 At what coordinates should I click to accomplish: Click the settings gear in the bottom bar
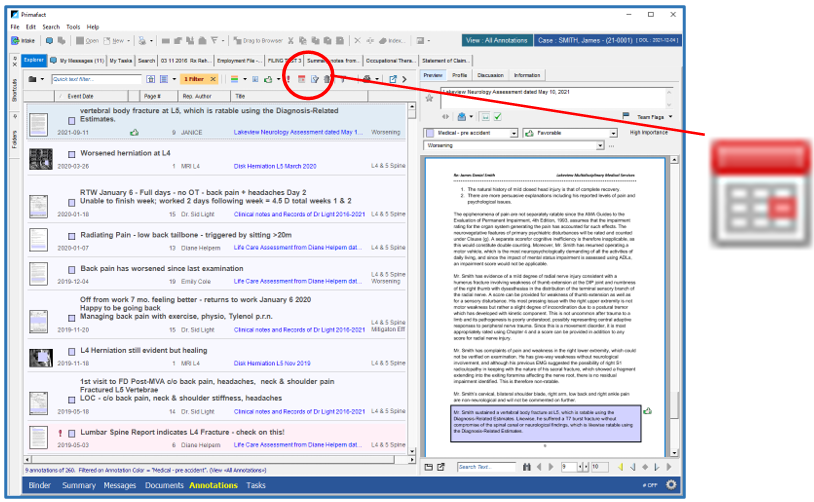[671, 485]
